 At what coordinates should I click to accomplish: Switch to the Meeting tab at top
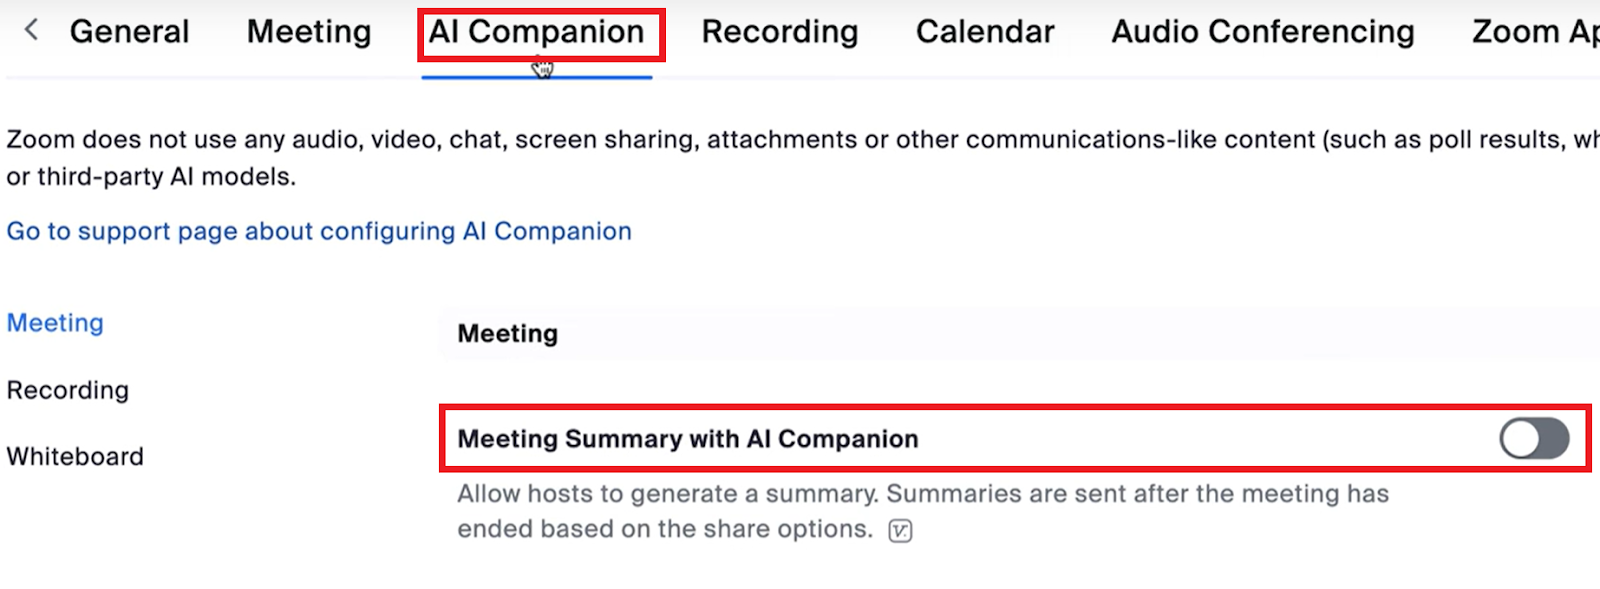[307, 31]
